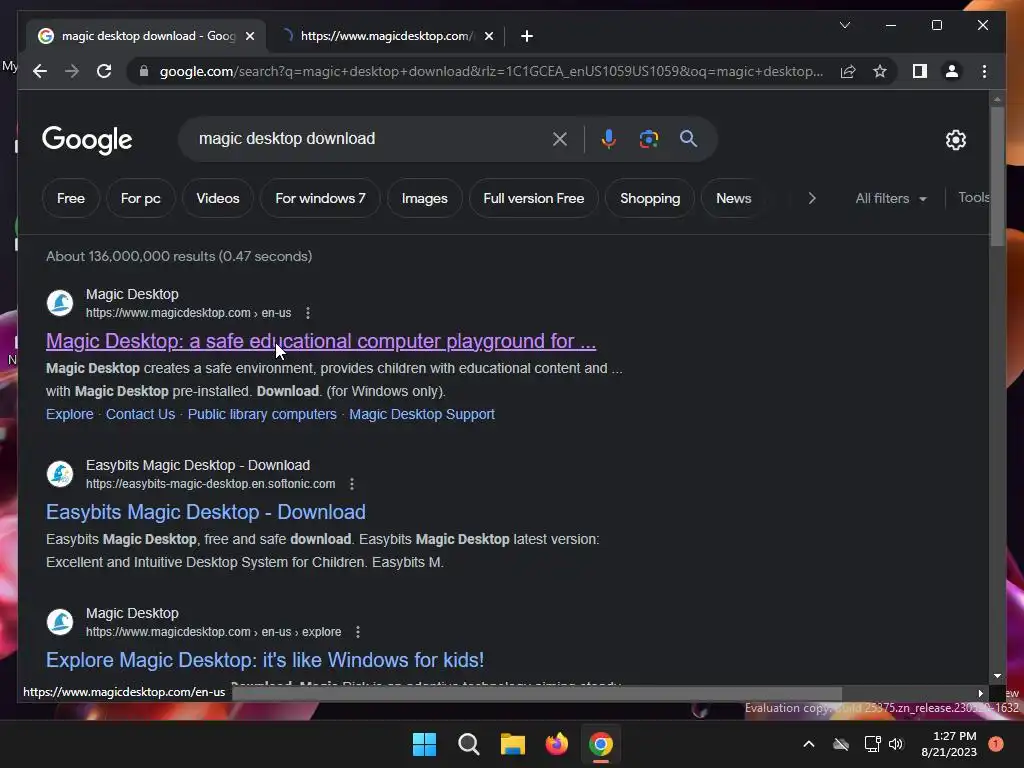Go back to the previous page
This screenshot has width=1024, height=768.
40,71
